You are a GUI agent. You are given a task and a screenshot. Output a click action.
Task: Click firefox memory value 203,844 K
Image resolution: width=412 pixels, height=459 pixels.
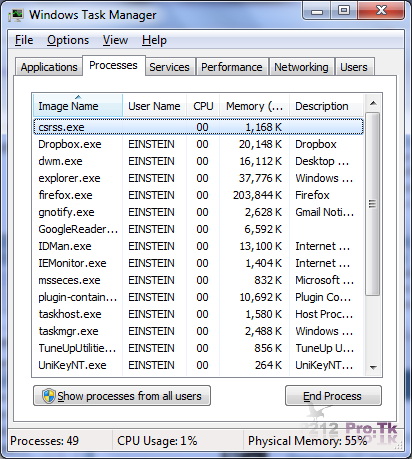click(257, 195)
